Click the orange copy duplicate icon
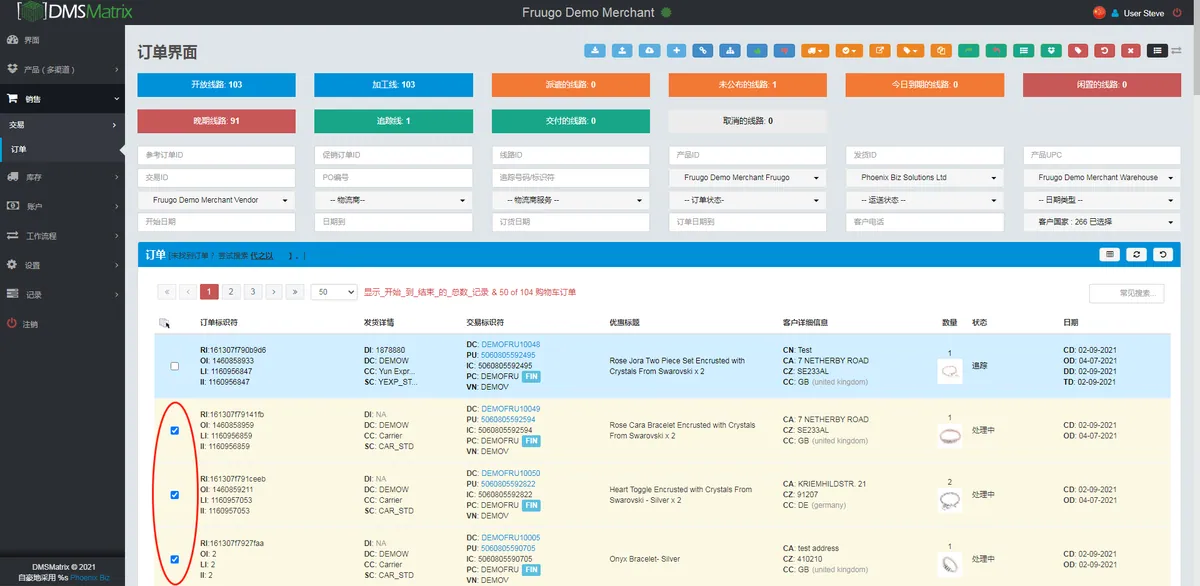 tap(941, 50)
